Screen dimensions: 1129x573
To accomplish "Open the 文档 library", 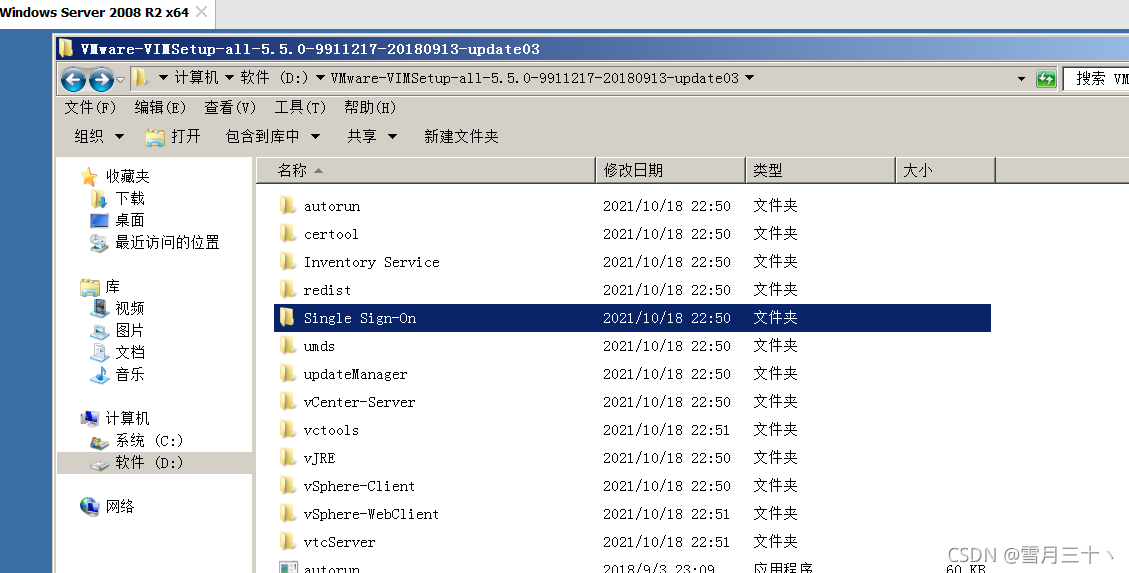I will point(130,352).
